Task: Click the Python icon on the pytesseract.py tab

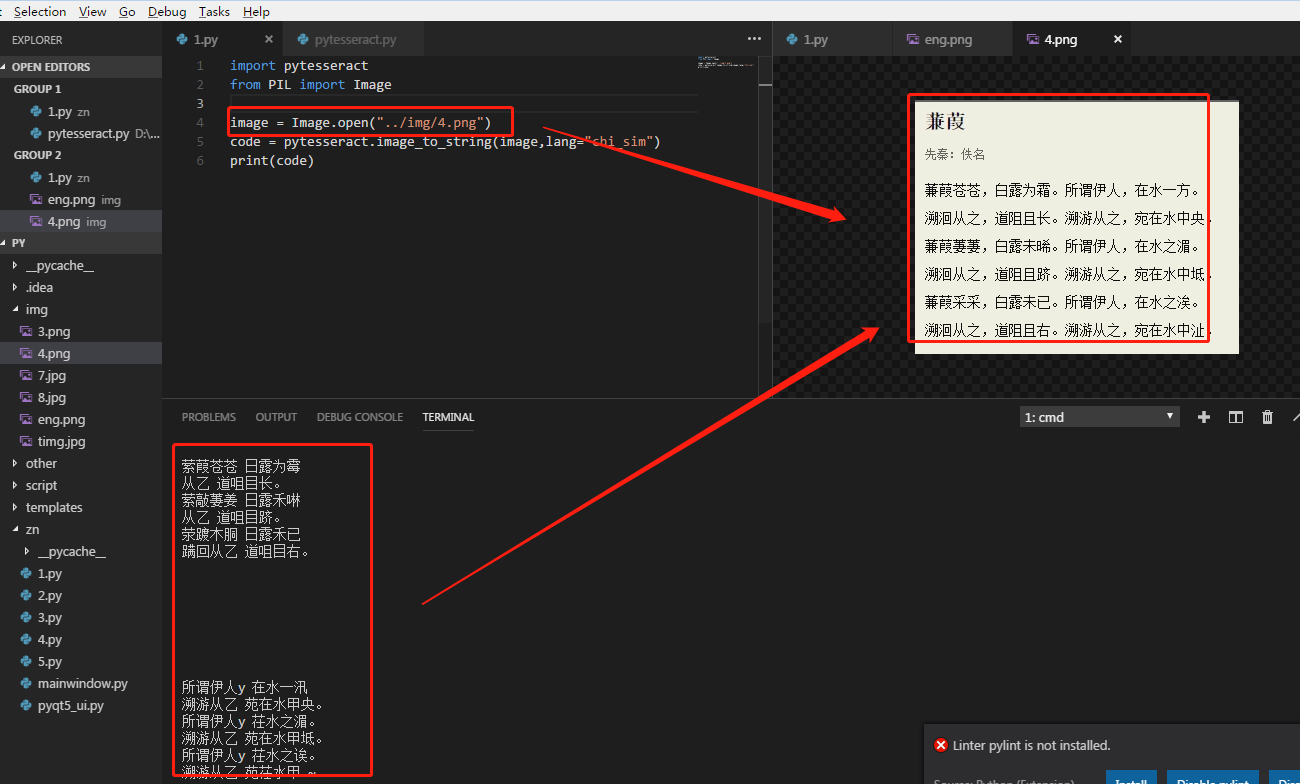Action: click(x=304, y=39)
